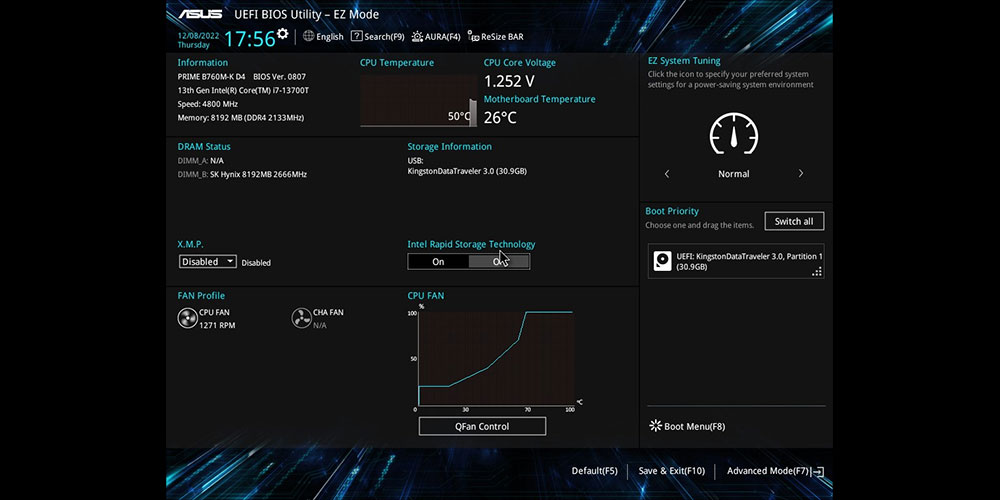Screen dimensions: 1000x500
Task: Load defaults with Default(F5)
Action: click(594, 471)
